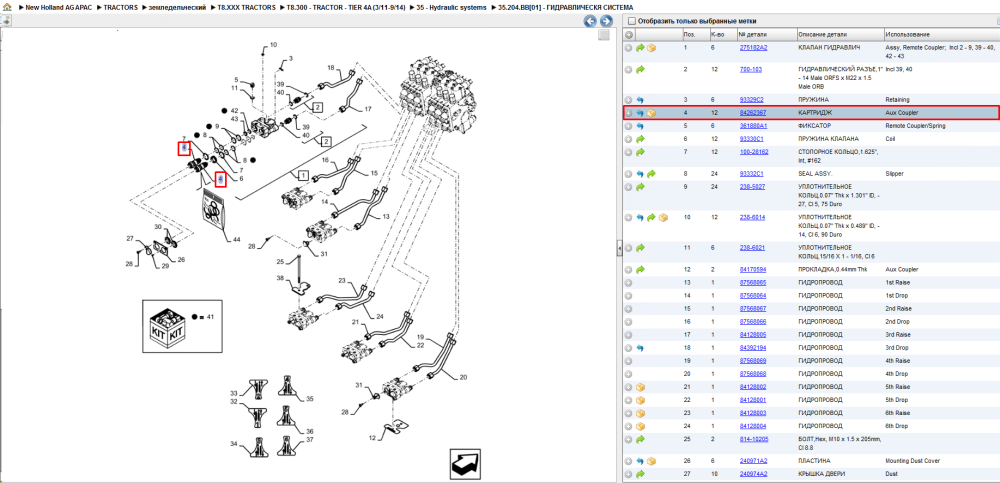
Task: Open part number 87568064 link
Action: 753,295
